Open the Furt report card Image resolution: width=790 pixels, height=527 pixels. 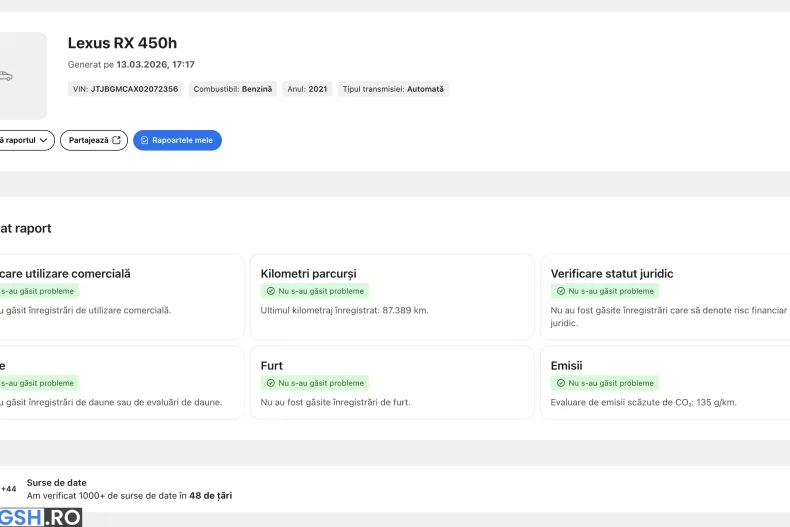point(389,383)
